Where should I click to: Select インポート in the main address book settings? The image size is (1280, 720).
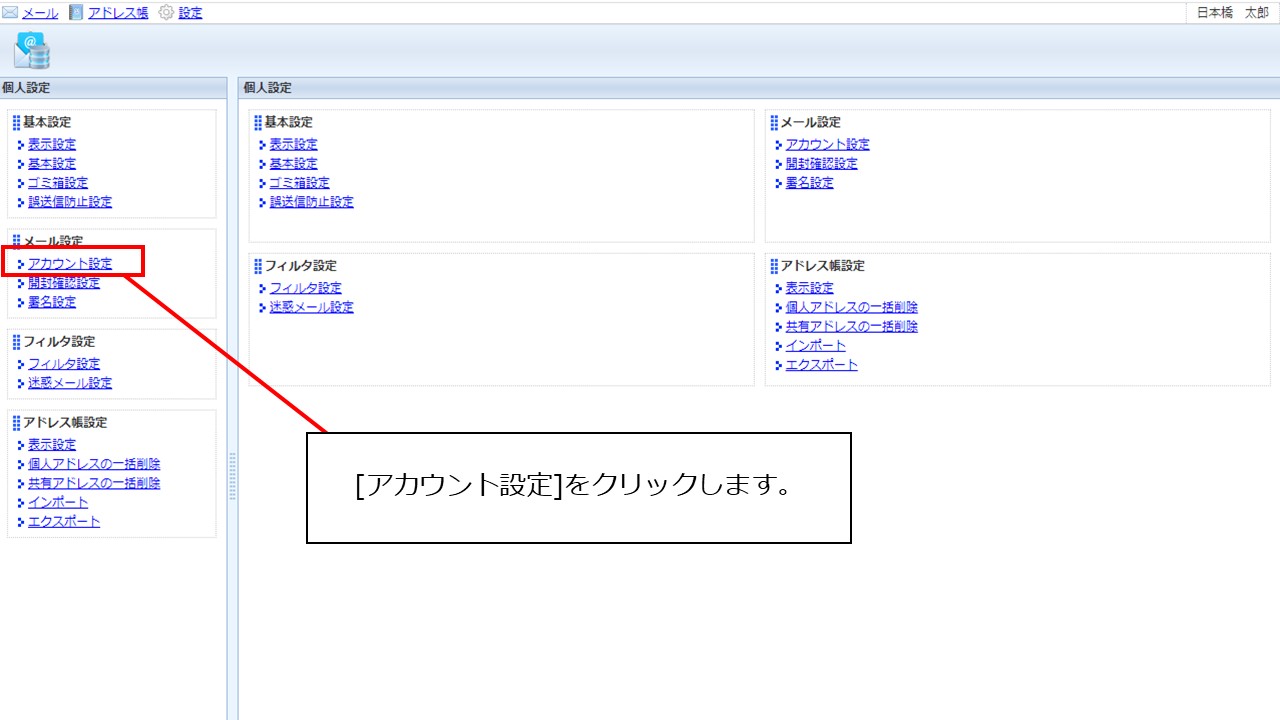815,346
